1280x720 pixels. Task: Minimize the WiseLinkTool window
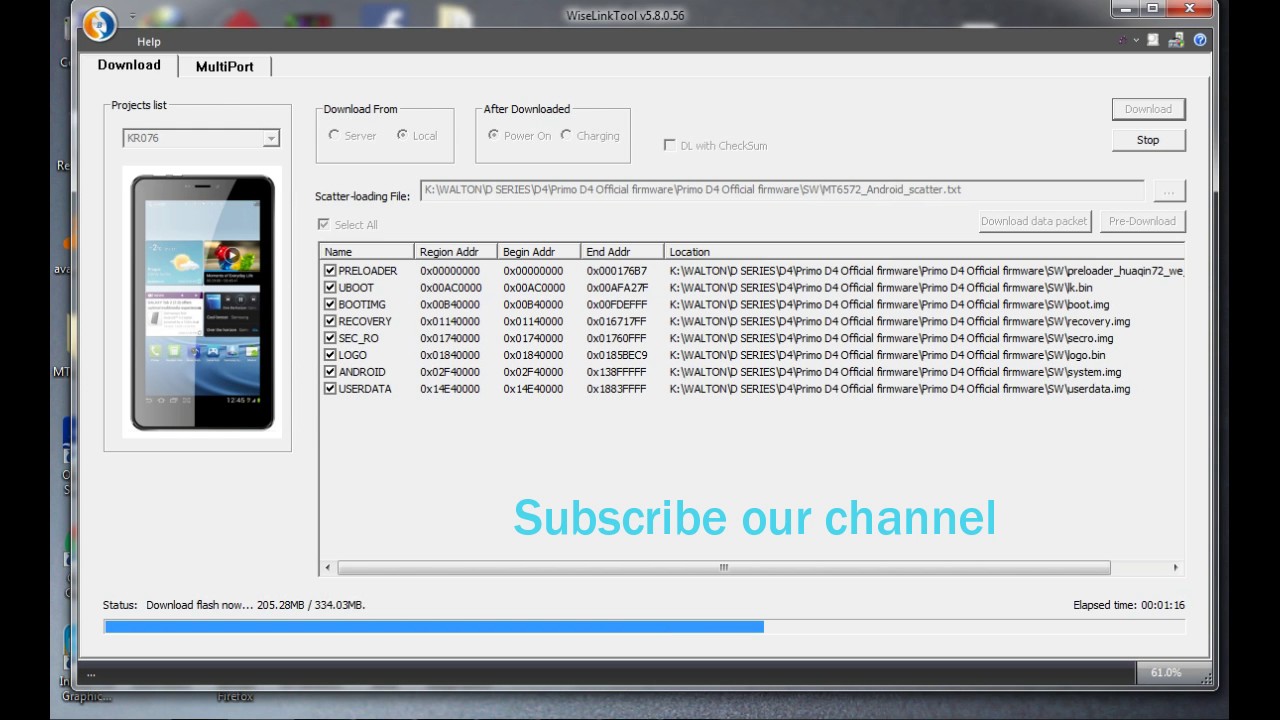click(1124, 9)
